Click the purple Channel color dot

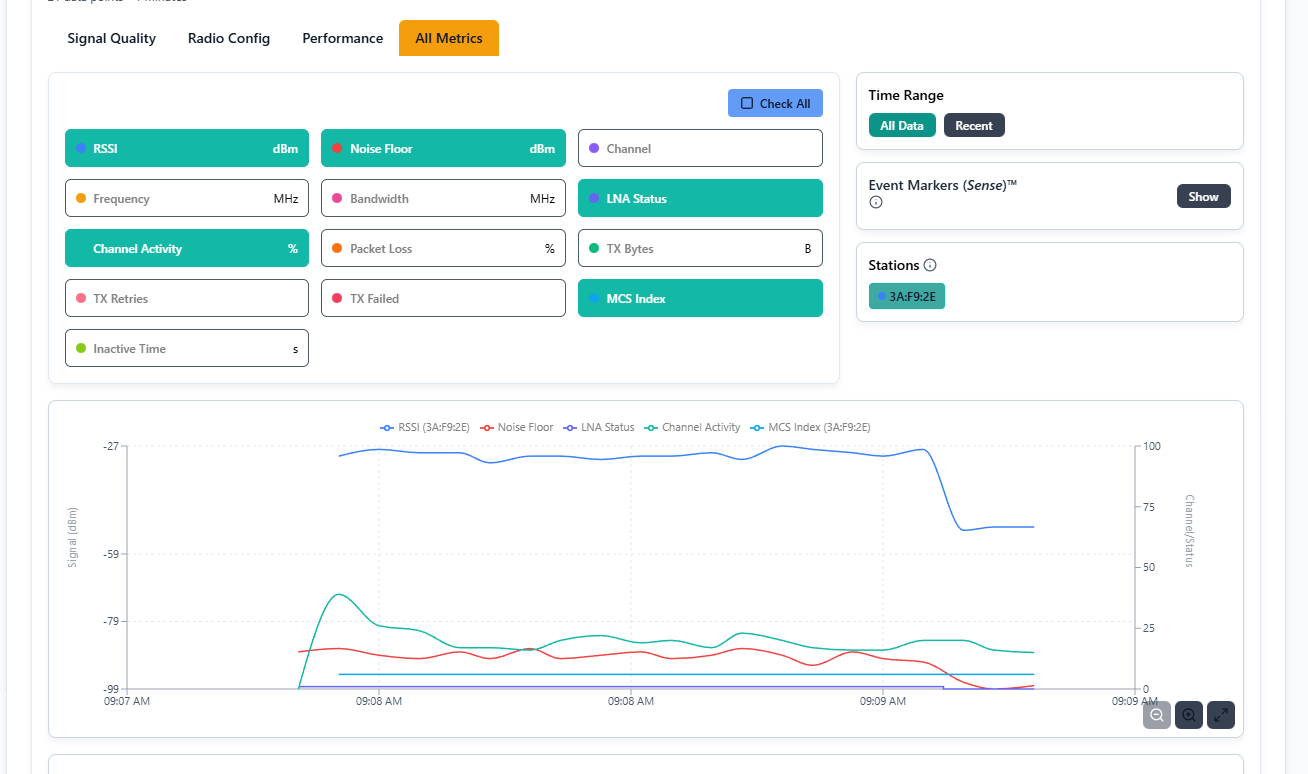[594, 148]
